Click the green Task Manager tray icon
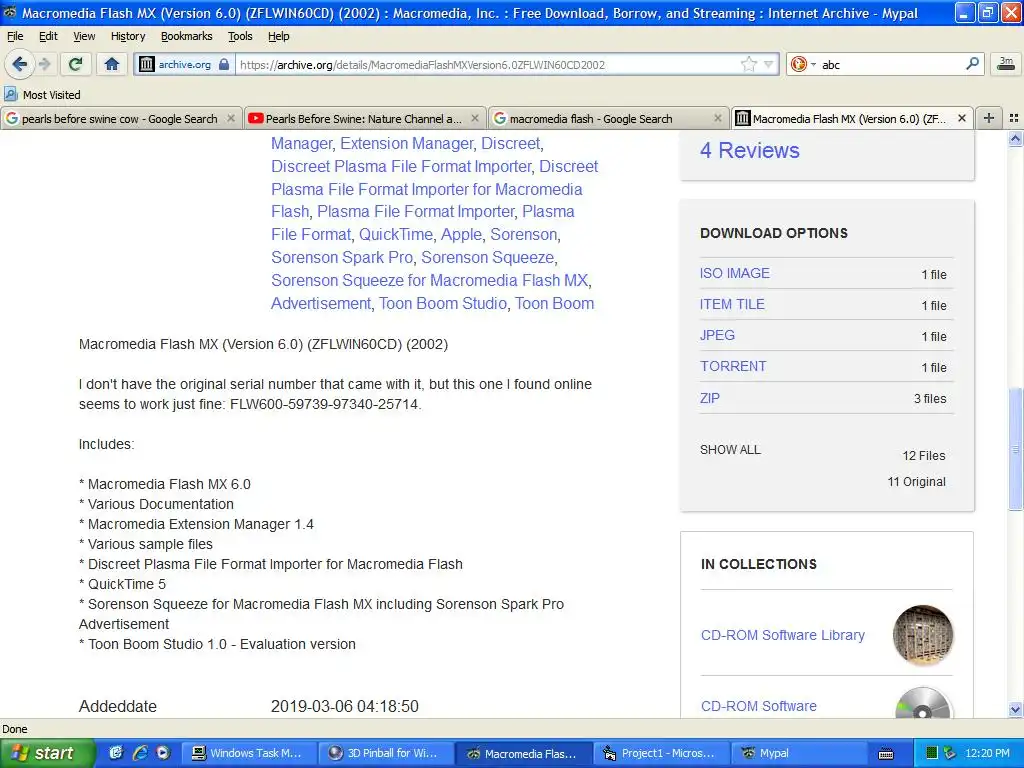Image resolution: width=1024 pixels, height=768 pixels. [x=932, y=753]
